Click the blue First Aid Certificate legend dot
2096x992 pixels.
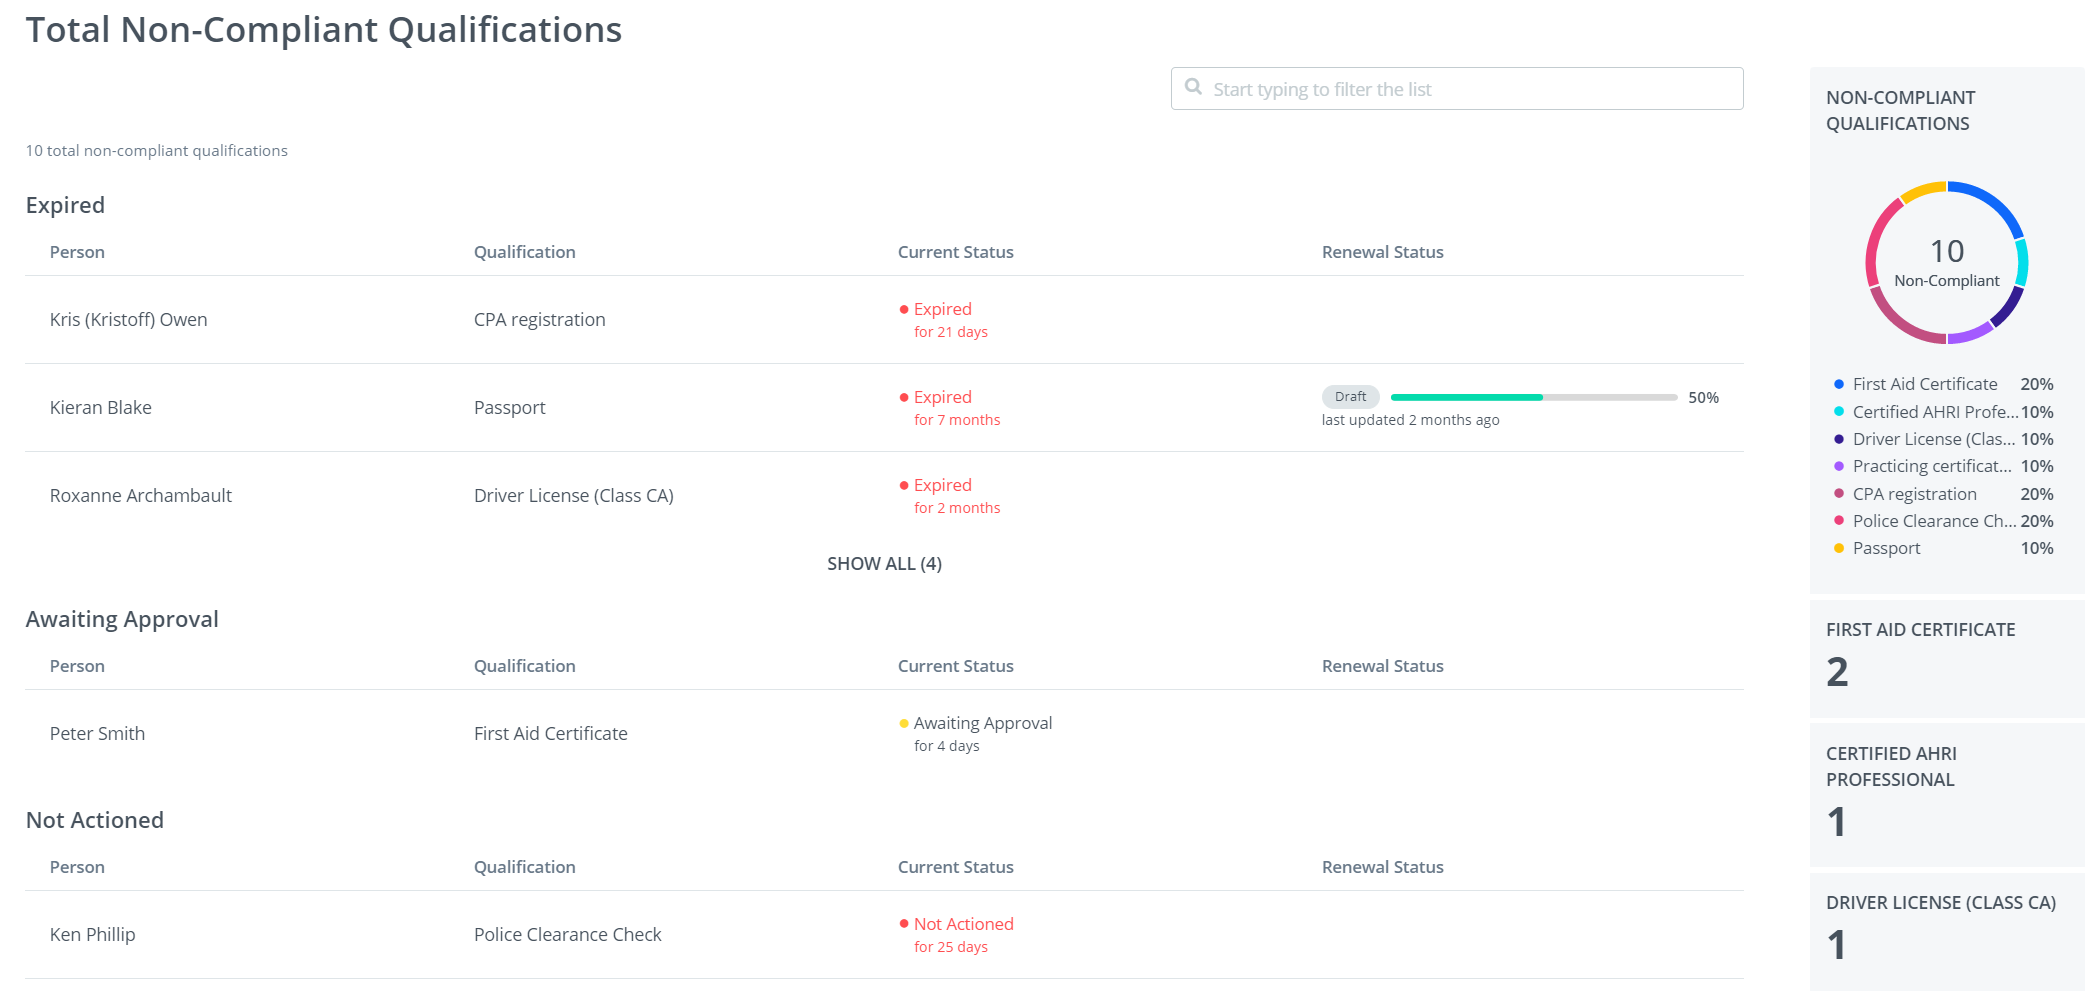pos(1838,385)
